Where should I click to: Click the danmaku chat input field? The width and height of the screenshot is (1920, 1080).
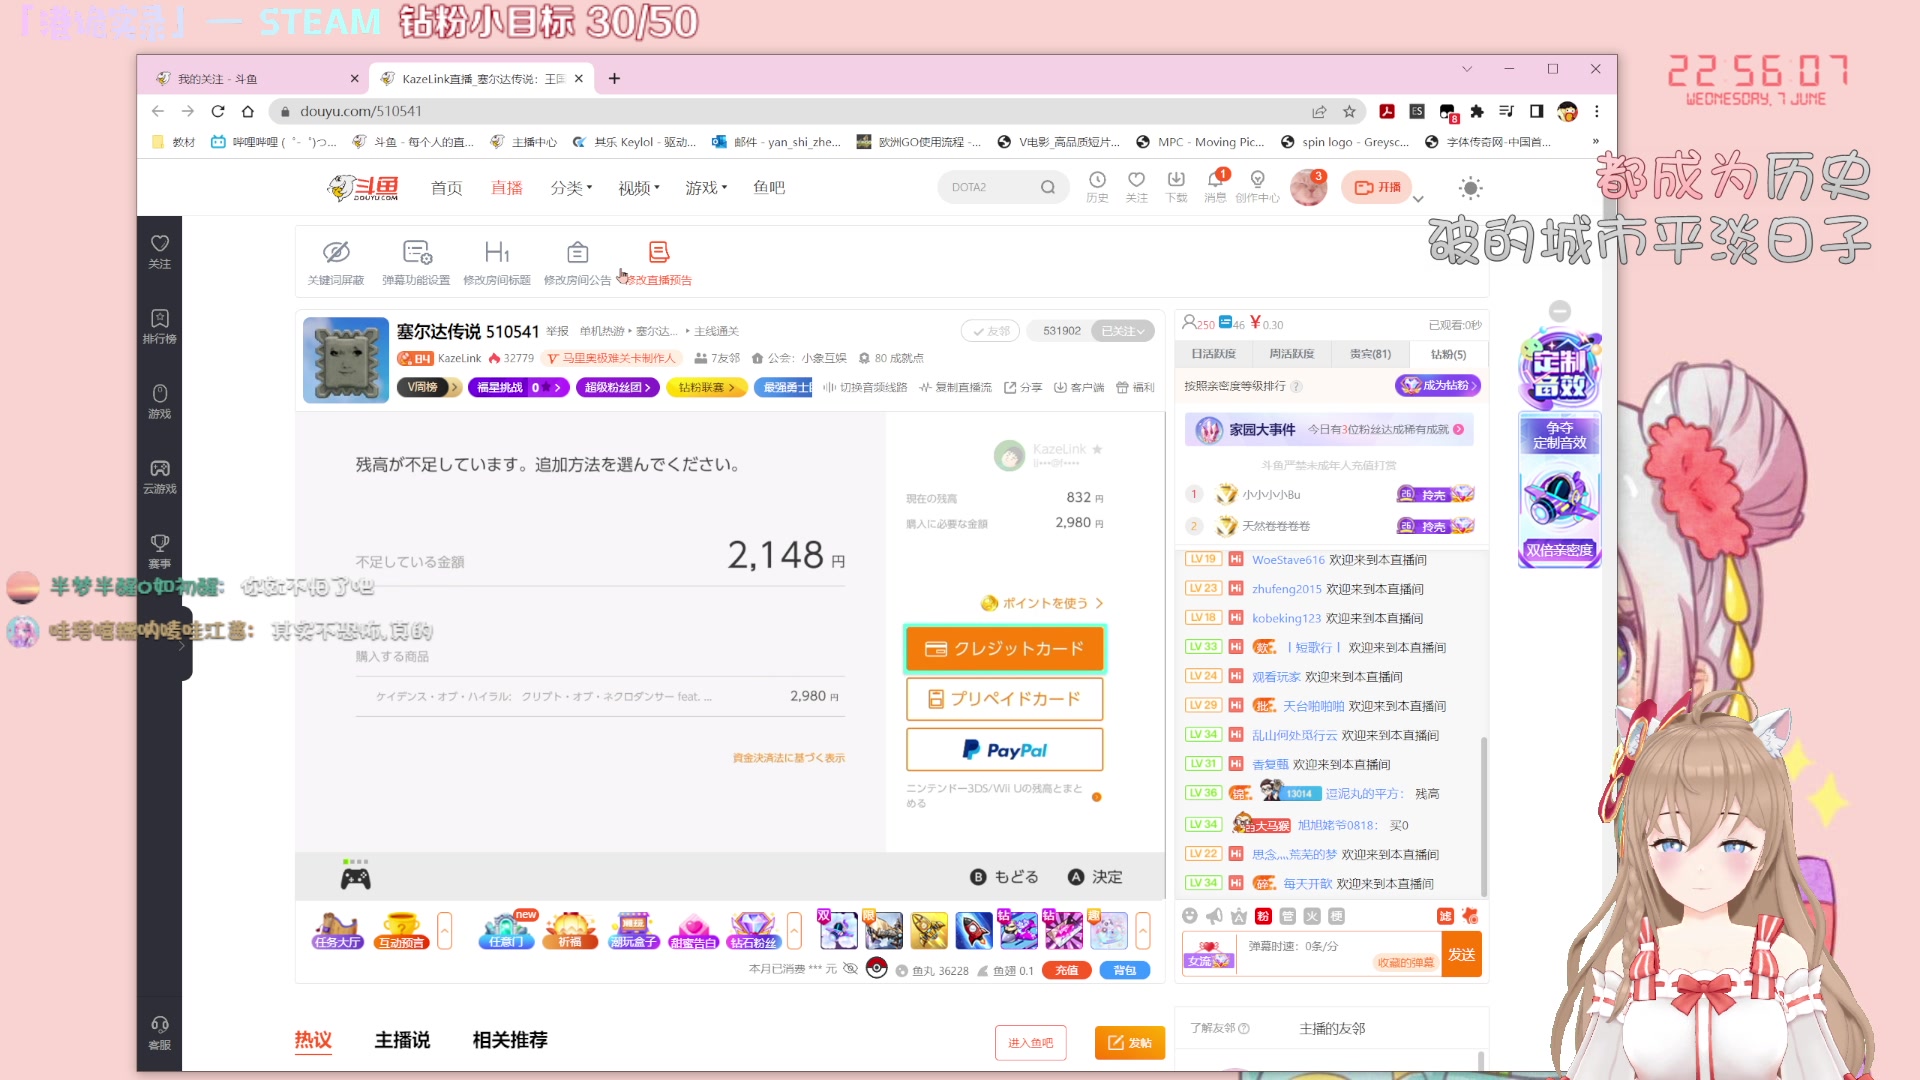click(x=1340, y=953)
